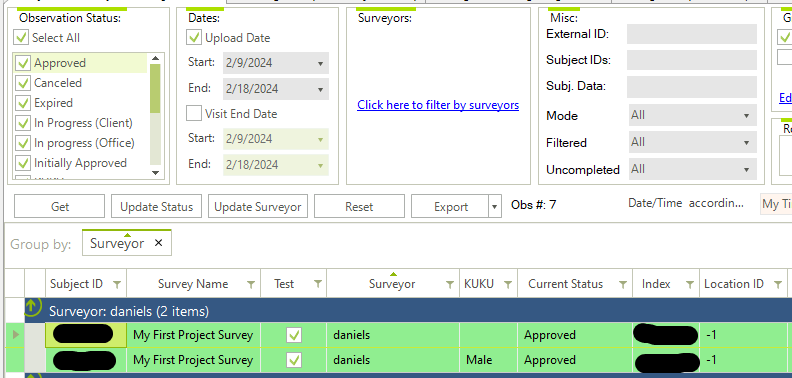The height and width of the screenshot is (378, 792).
Task: Focus the Subject IDs field
Action: tap(692, 60)
